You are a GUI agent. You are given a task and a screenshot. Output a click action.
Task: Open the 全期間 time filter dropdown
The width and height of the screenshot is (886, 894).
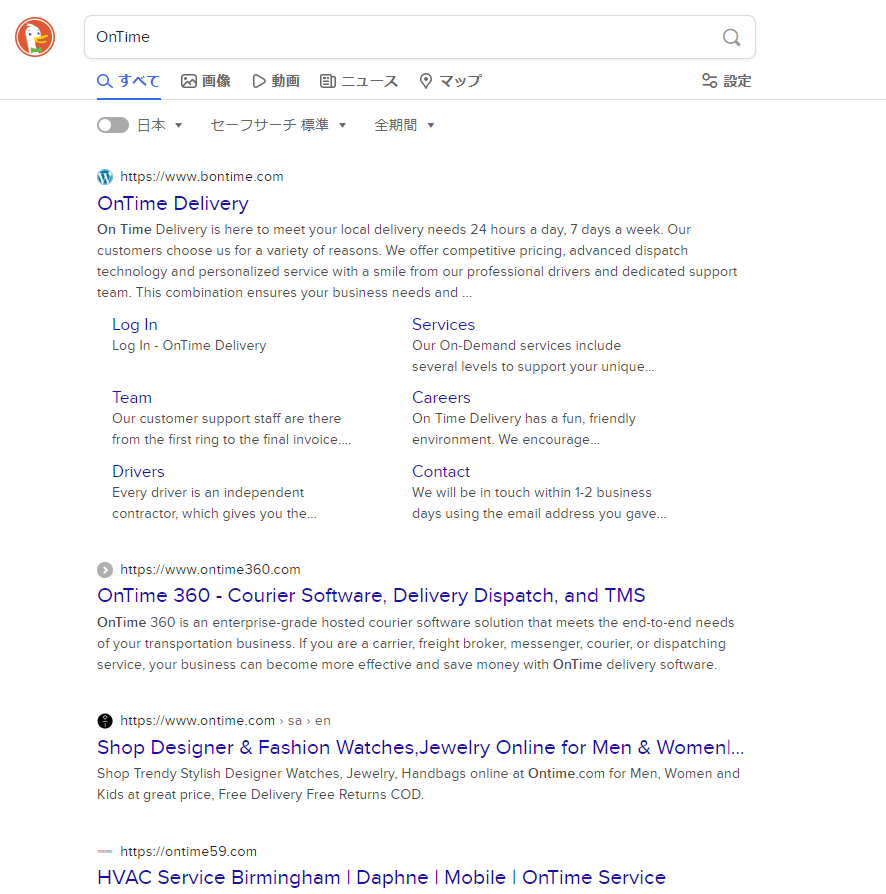point(404,125)
